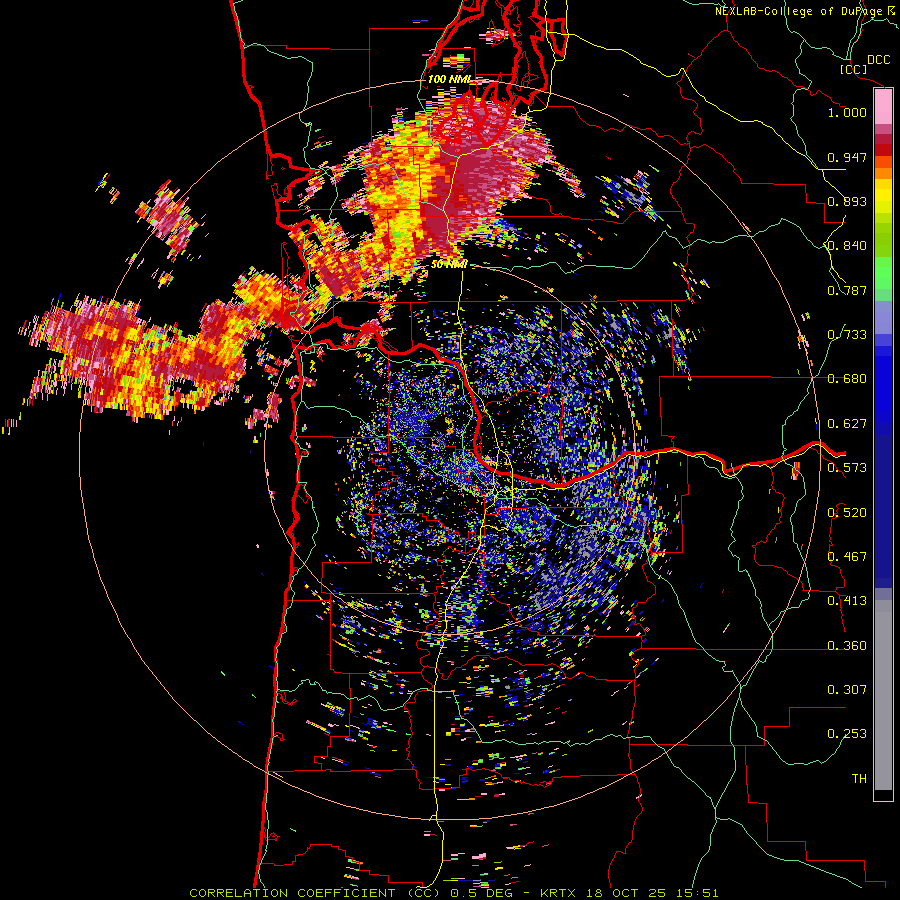The width and height of the screenshot is (900, 900).
Task: Click the CORRELATION COEFFICIENT (CC) caption text
Action: [315, 893]
